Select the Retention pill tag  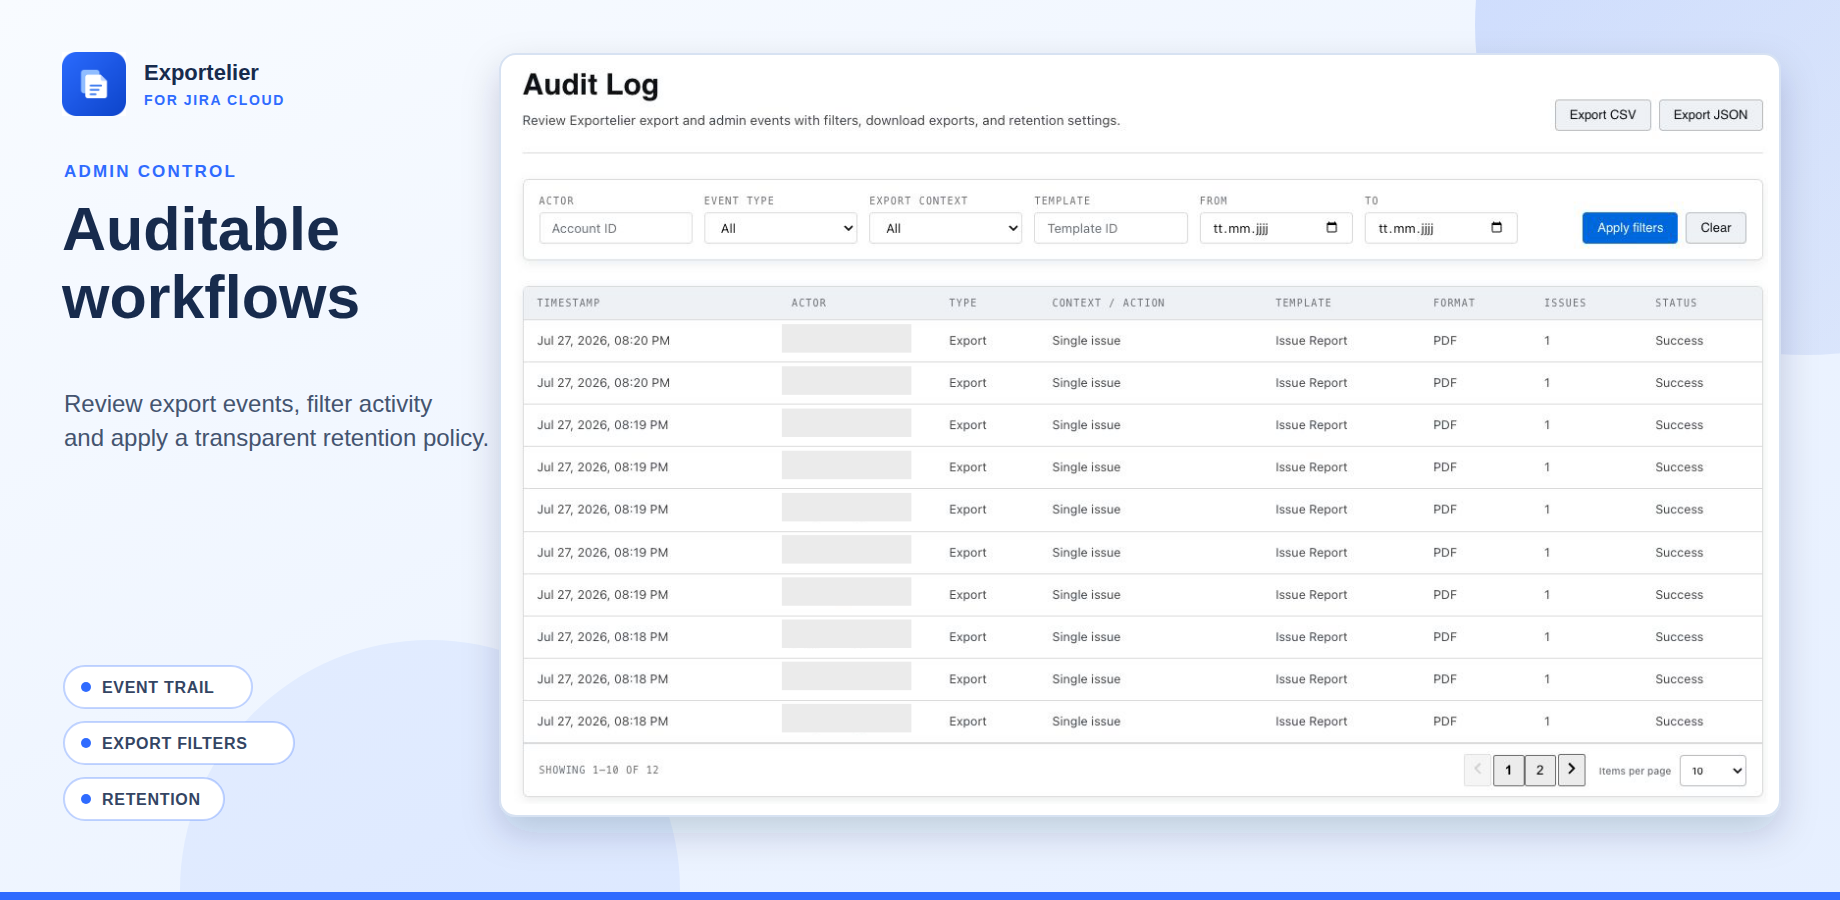click(144, 799)
